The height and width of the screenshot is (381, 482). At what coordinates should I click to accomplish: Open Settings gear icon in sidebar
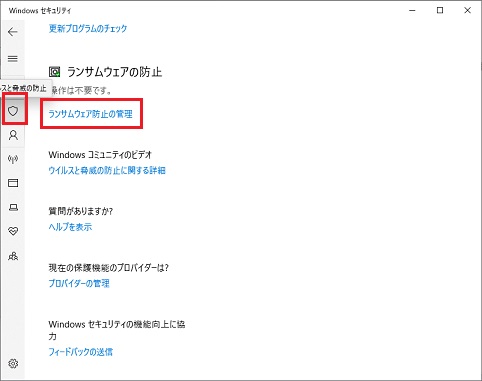(13, 363)
